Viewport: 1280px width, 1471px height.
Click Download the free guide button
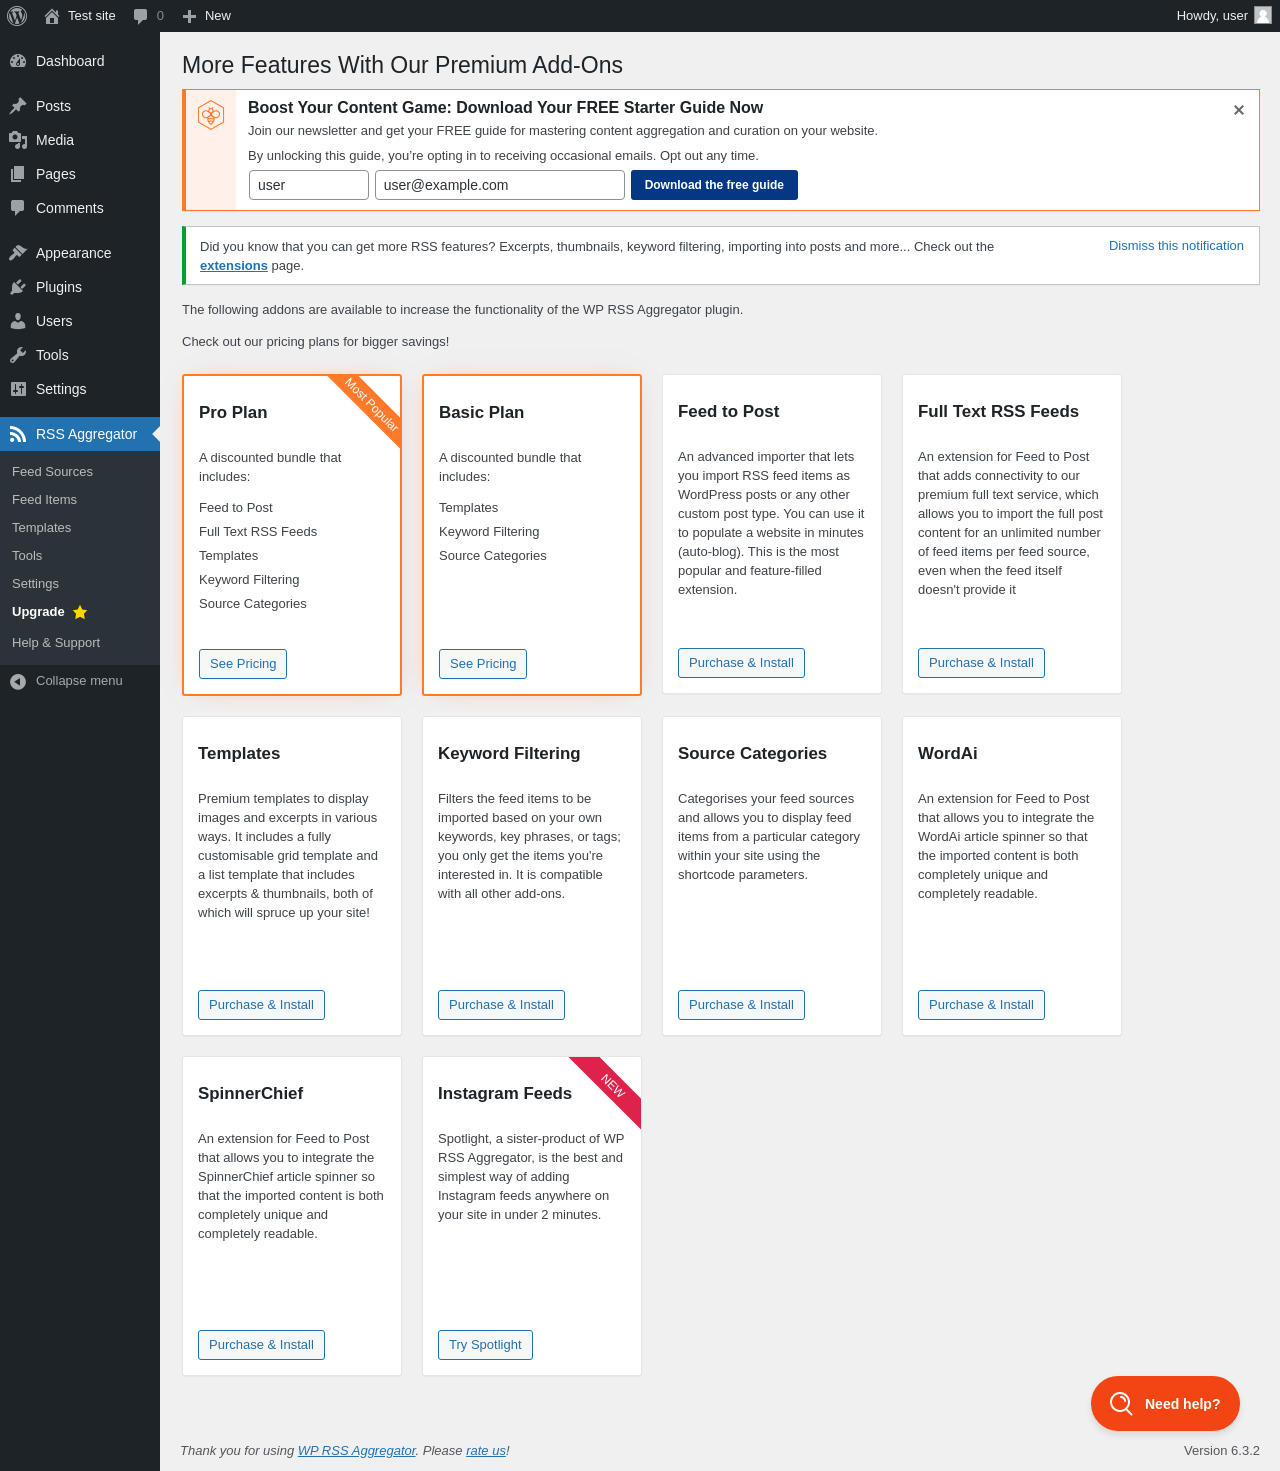click(714, 185)
